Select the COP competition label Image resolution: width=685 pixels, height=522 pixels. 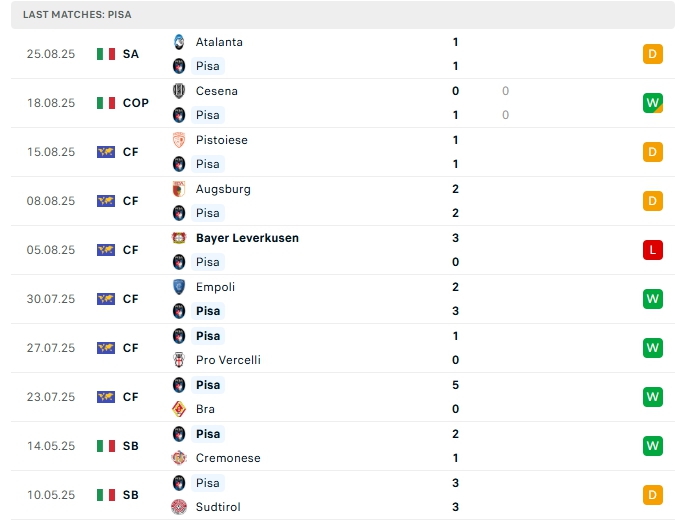click(136, 103)
